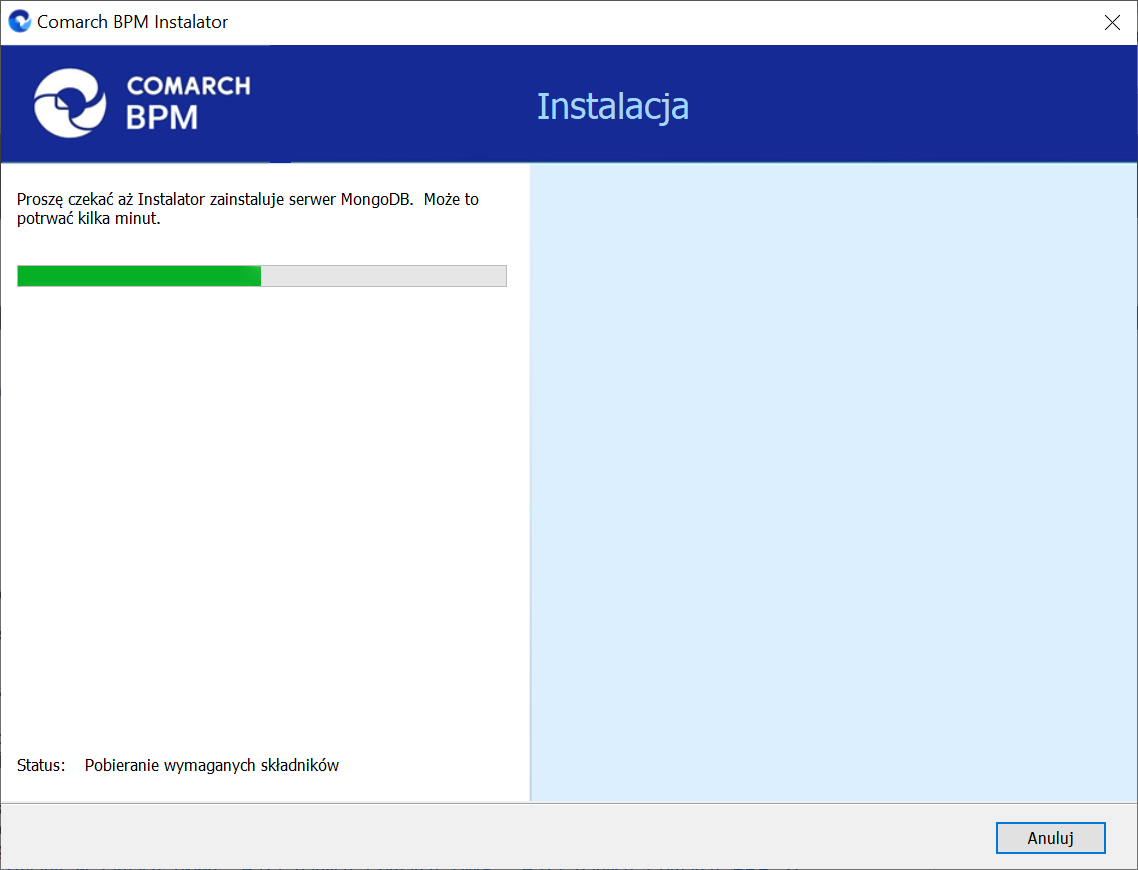Click the Comarch BPM logo in banner
The height and width of the screenshot is (870, 1138).
142,103
